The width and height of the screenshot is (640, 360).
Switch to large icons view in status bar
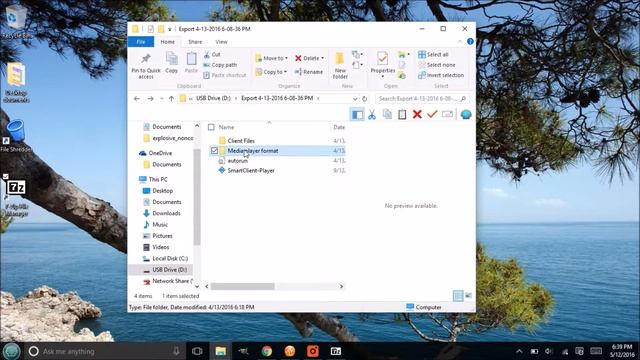(469, 296)
